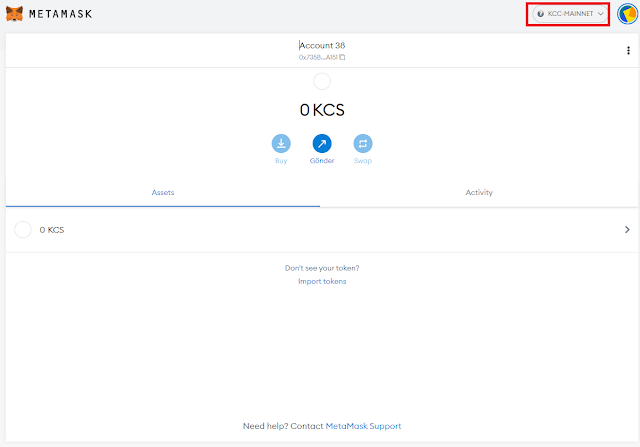Open the account avatar menu
Image resolution: width=640 pixels, height=447 pixels.
(x=628, y=14)
